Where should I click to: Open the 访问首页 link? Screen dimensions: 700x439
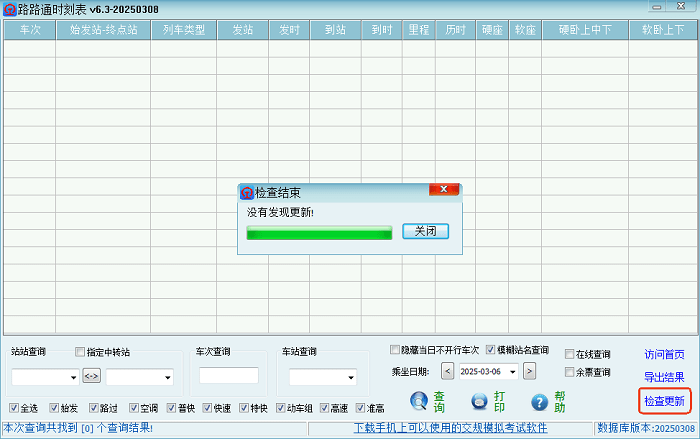coord(664,355)
